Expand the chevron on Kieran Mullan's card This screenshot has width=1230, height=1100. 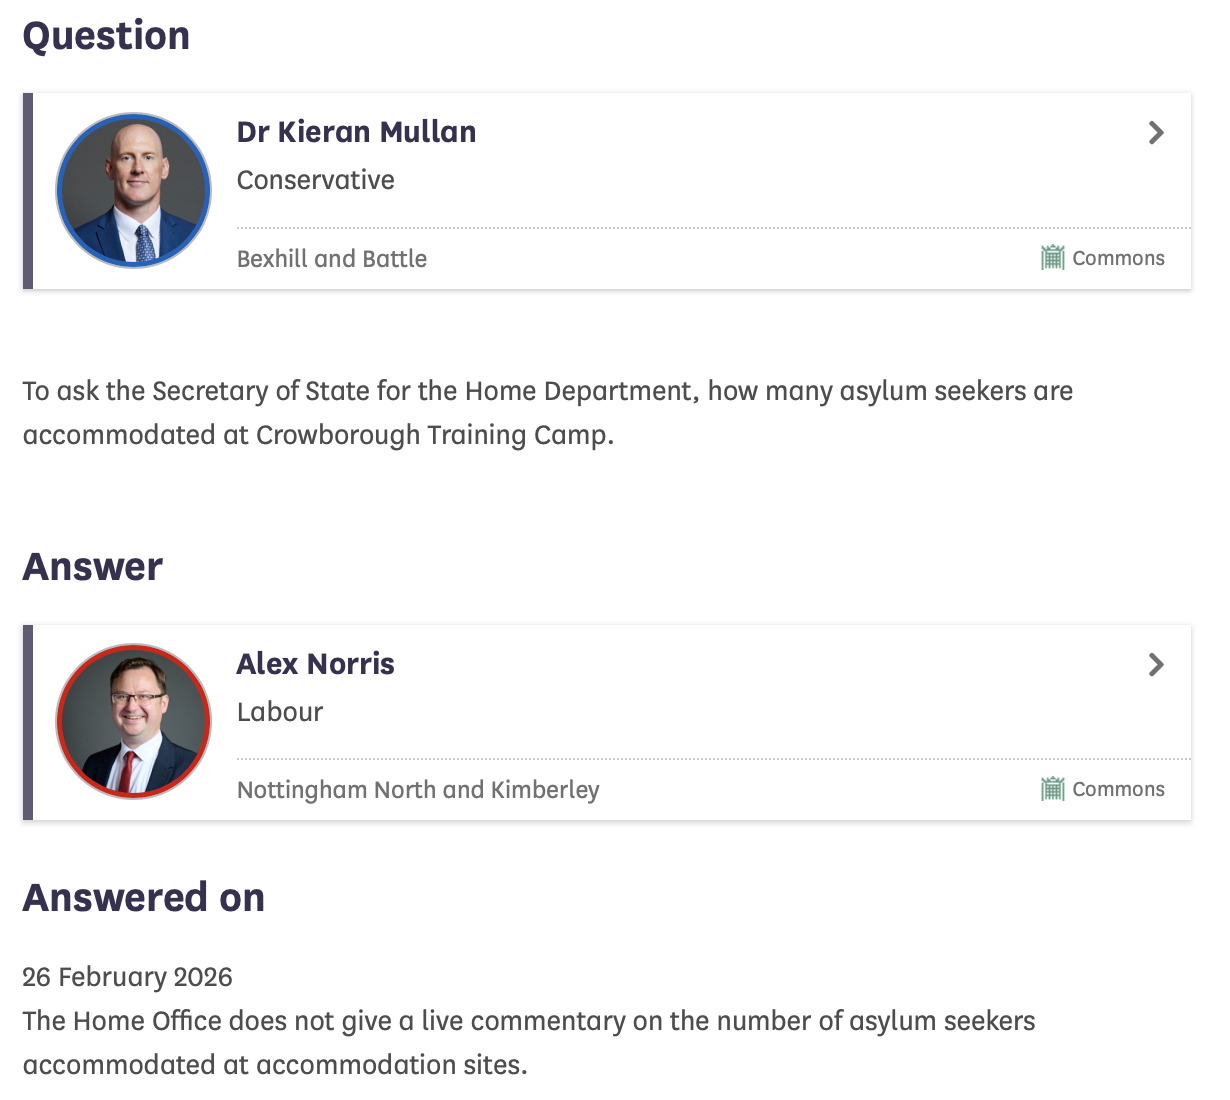pos(1156,132)
